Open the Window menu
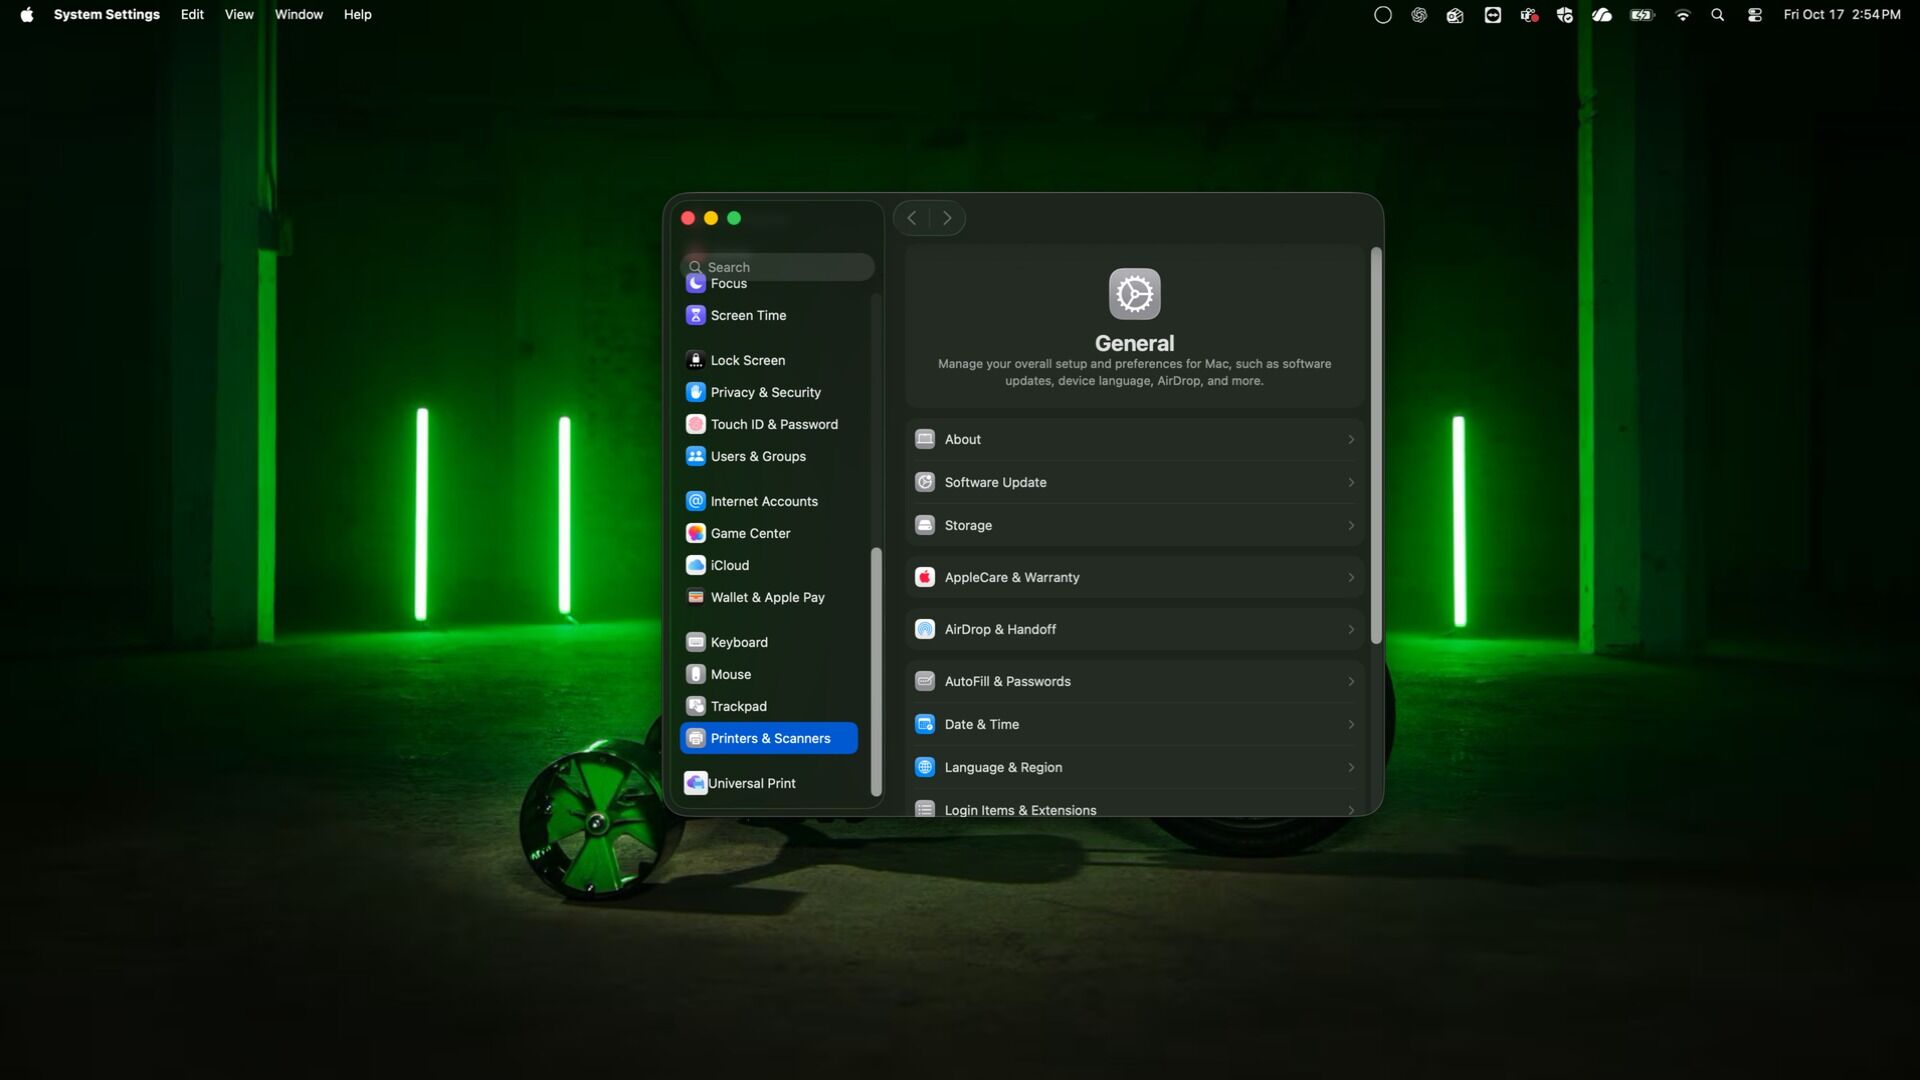The width and height of the screenshot is (1920, 1080). click(298, 15)
